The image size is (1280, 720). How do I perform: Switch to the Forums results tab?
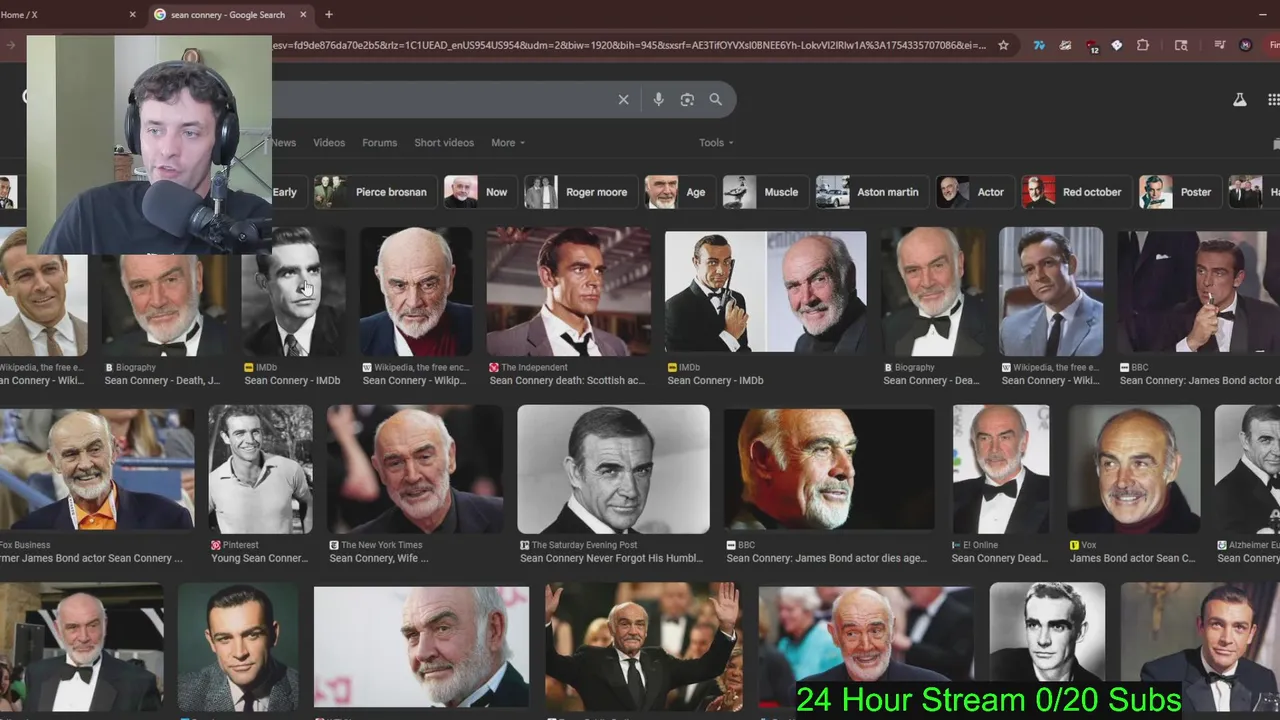[x=379, y=143]
